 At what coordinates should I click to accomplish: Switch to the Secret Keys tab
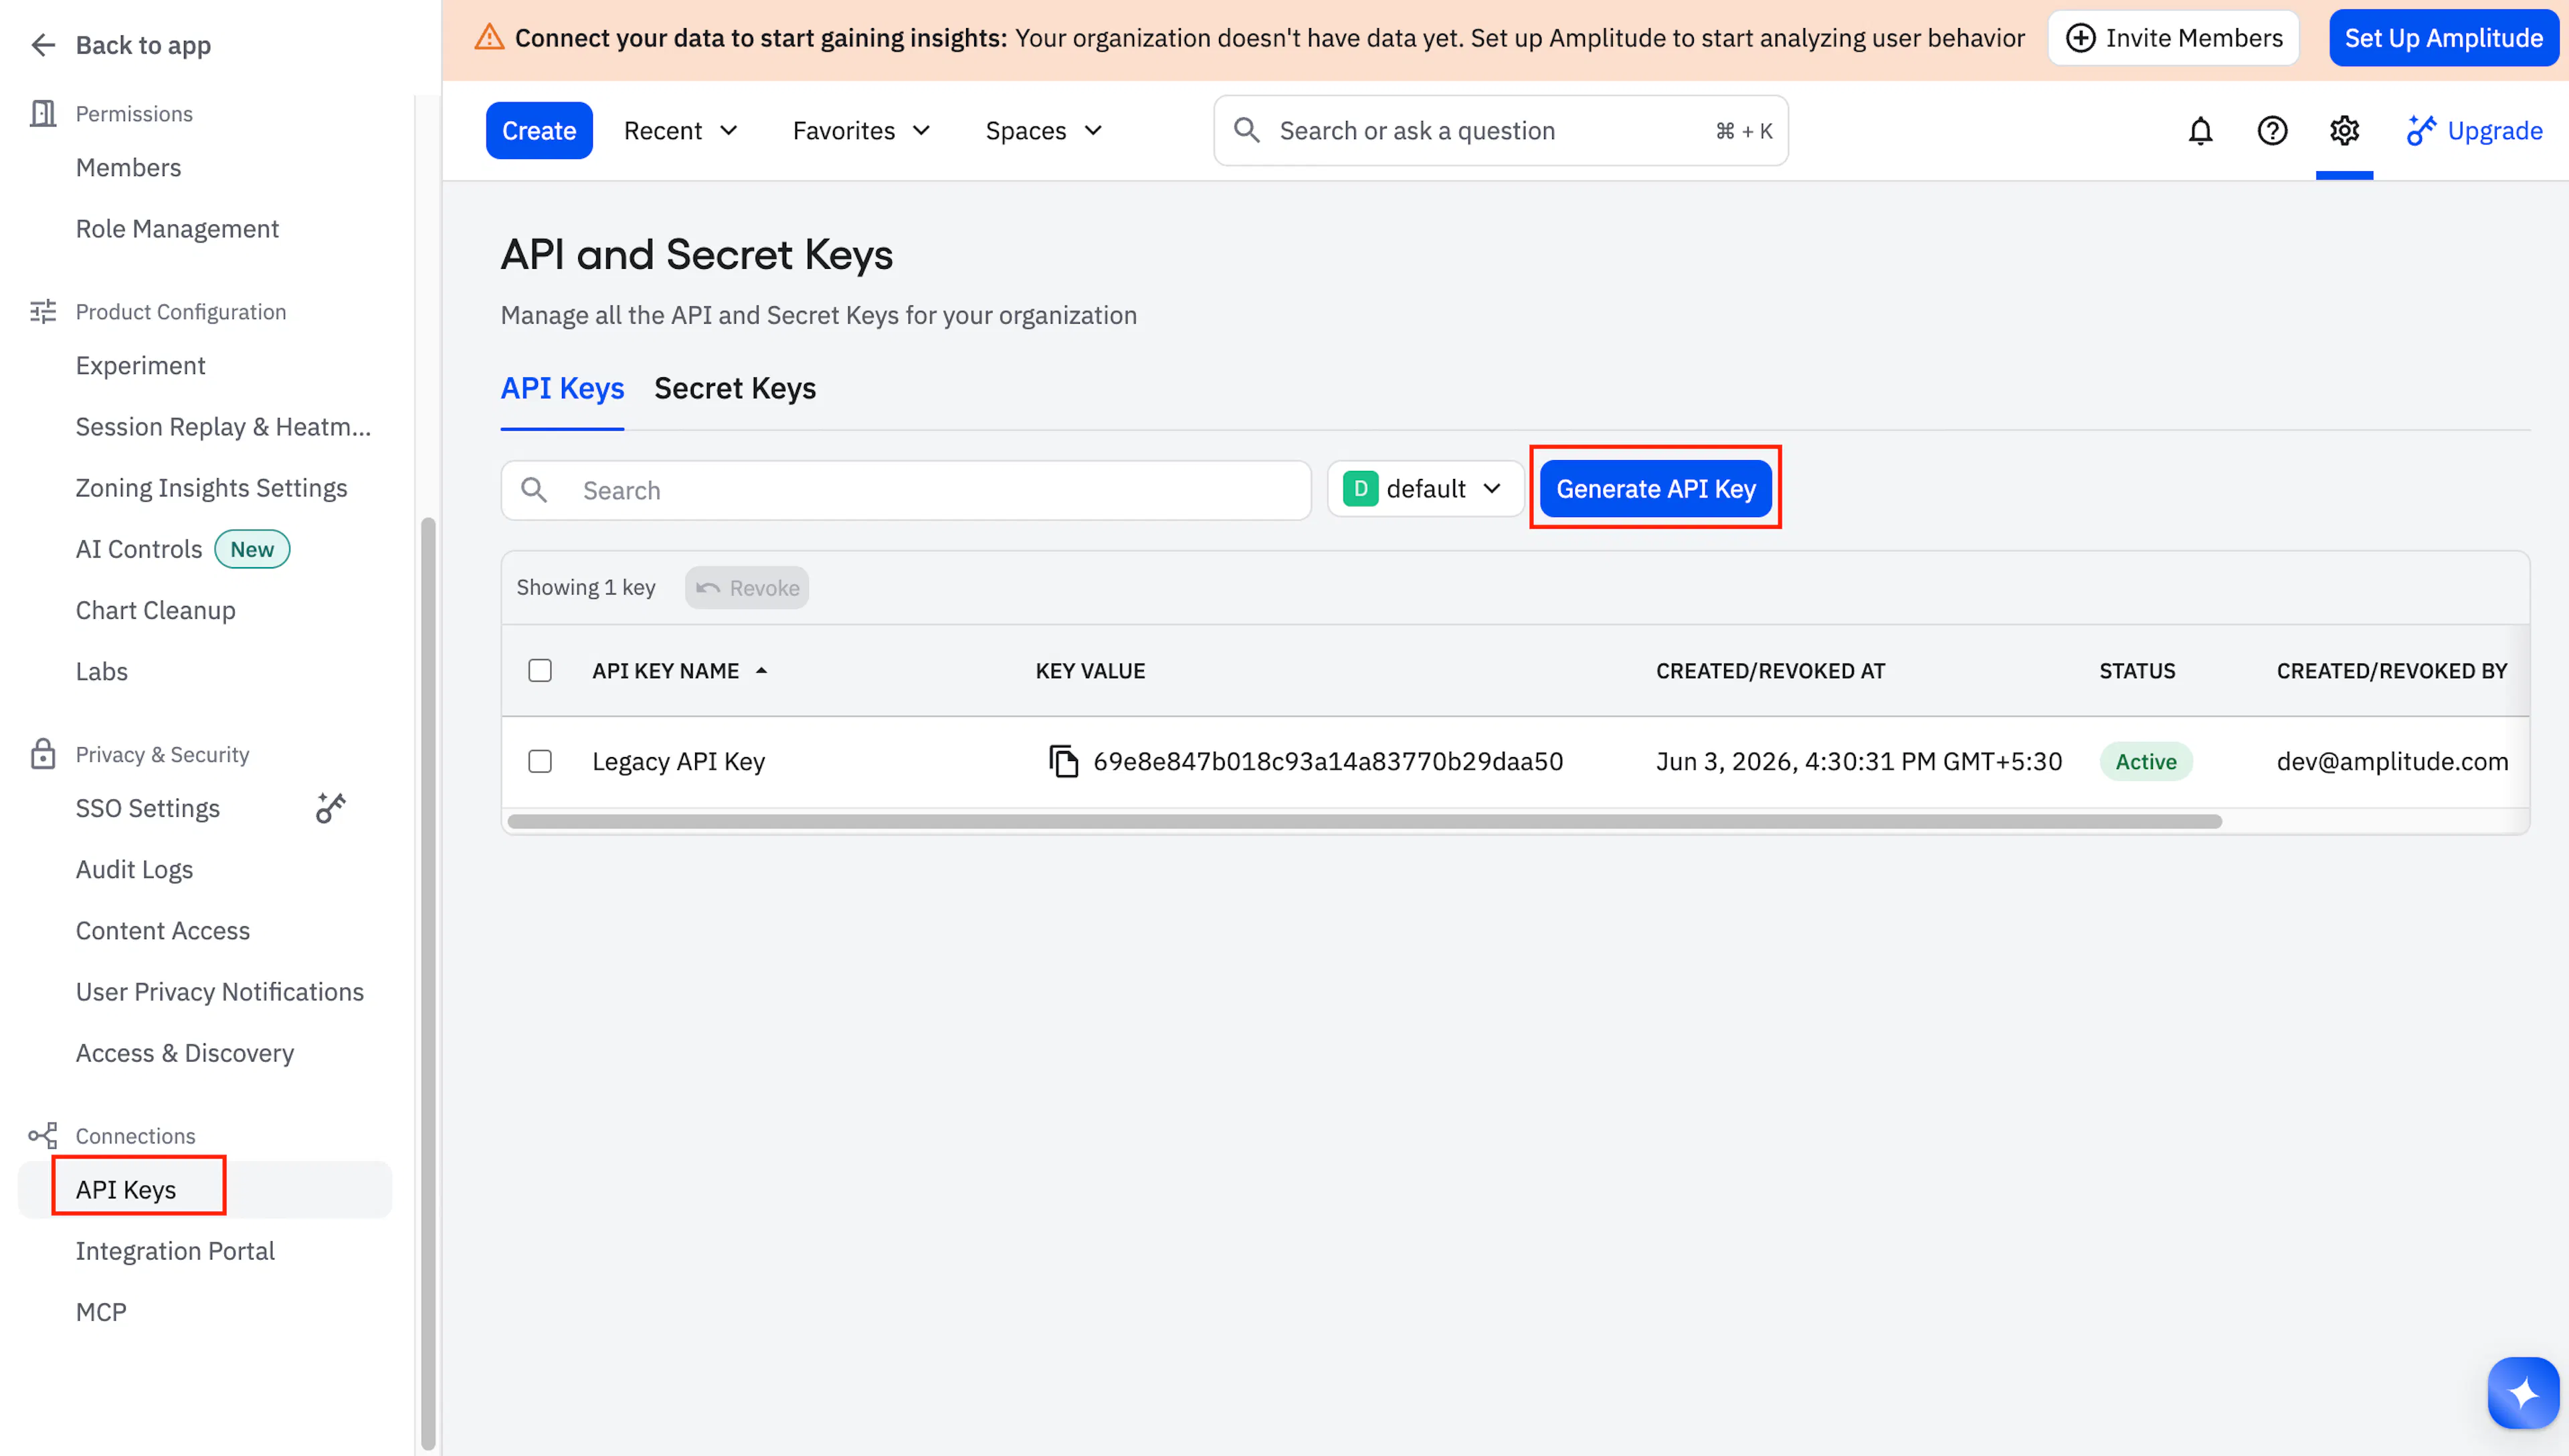click(735, 388)
